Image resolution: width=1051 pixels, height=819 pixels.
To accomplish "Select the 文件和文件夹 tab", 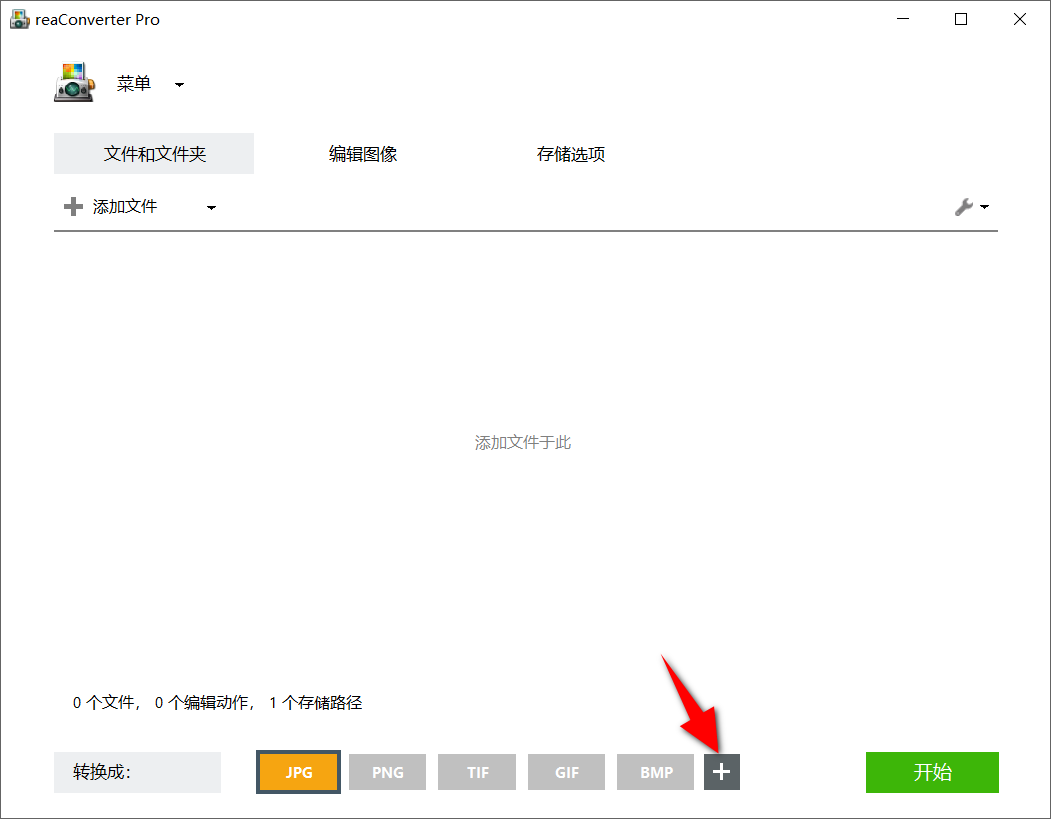I will 153,153.
